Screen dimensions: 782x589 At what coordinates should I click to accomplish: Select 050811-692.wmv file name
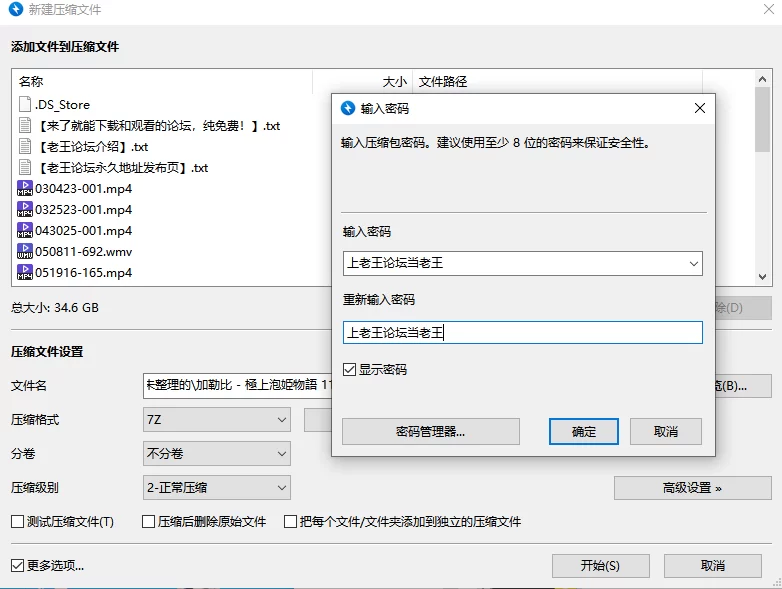point(83,251)
